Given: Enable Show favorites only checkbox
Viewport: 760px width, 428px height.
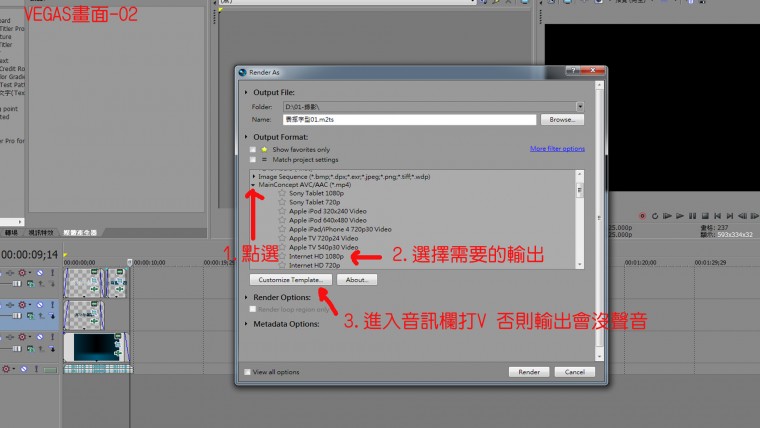Looking at the screenshot, I should [252, 149].
